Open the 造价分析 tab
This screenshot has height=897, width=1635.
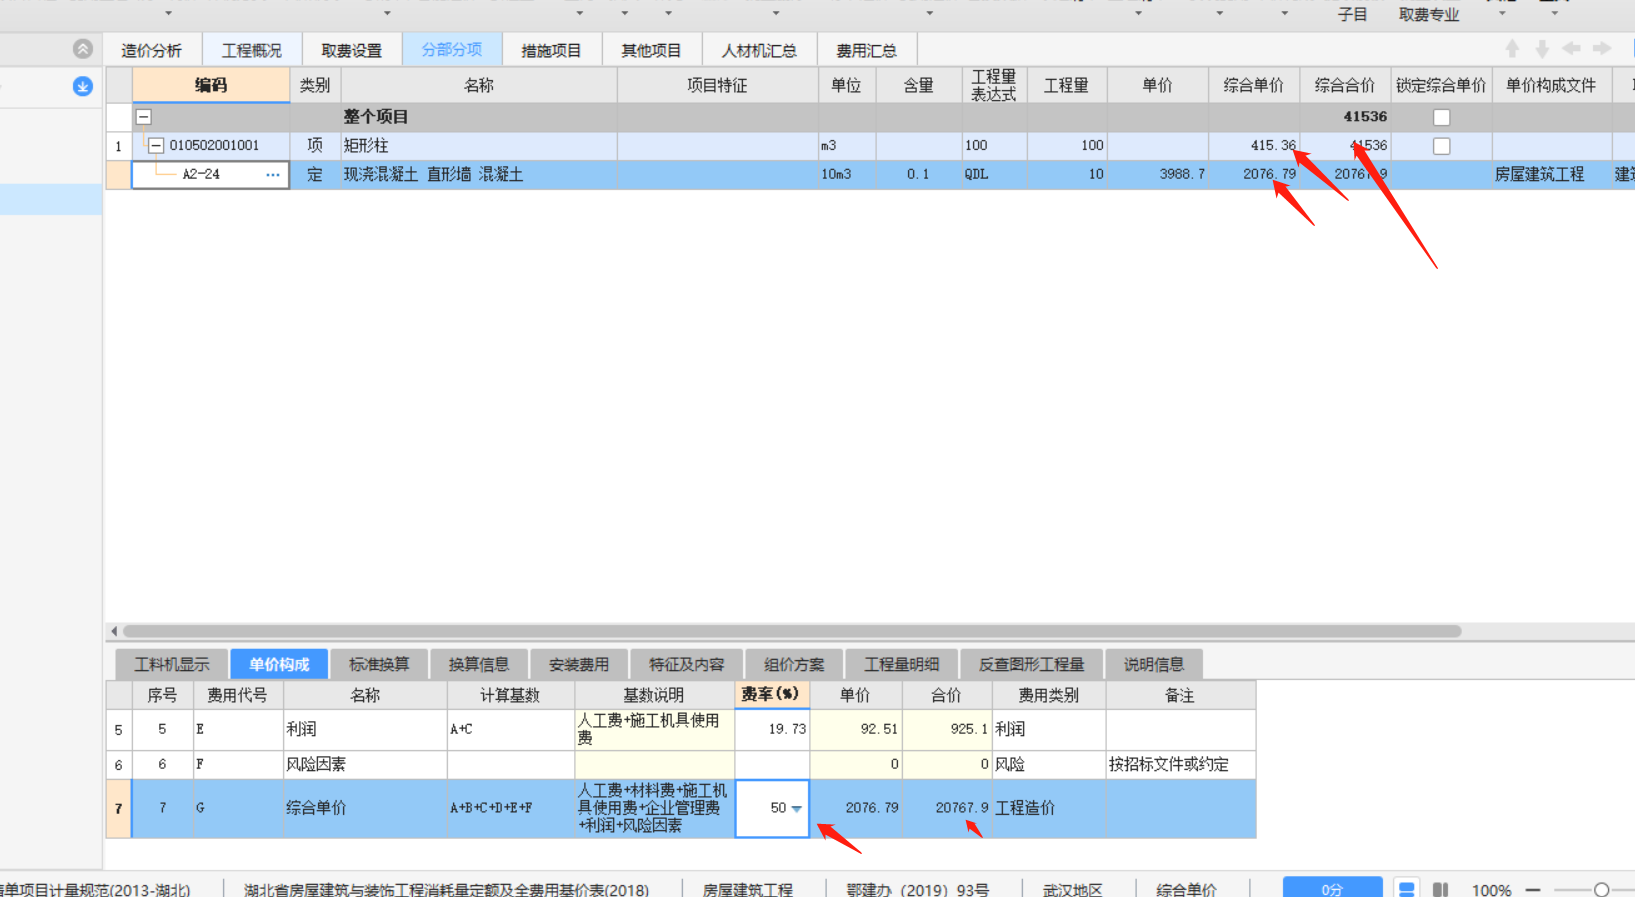tap(152, 50)
